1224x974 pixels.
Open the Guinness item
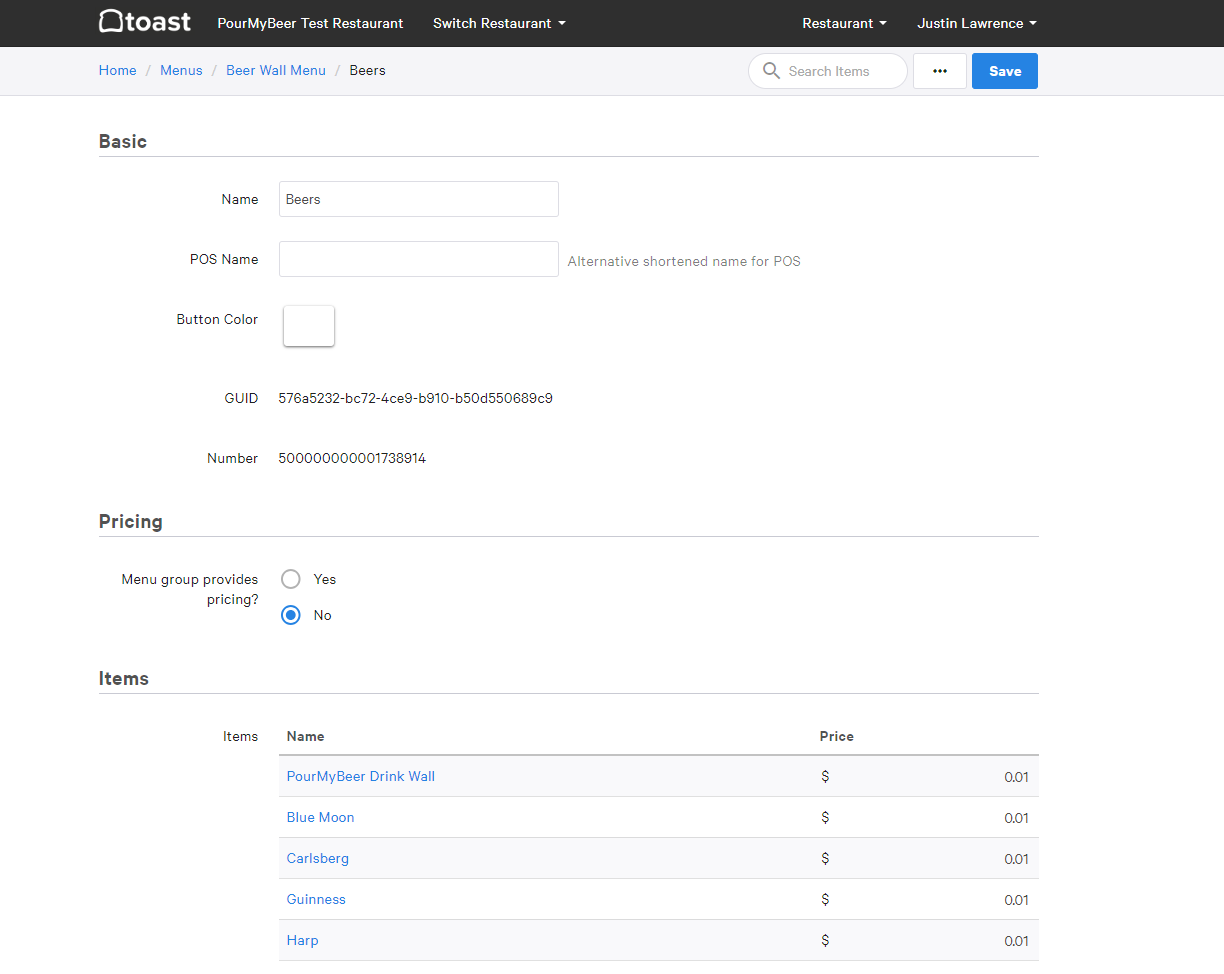coord(316,899)
